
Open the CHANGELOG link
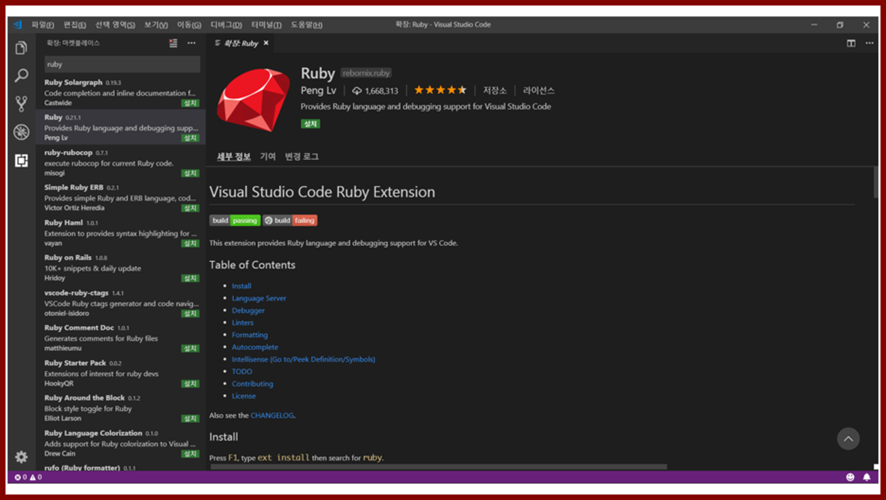tap(272, 415)
